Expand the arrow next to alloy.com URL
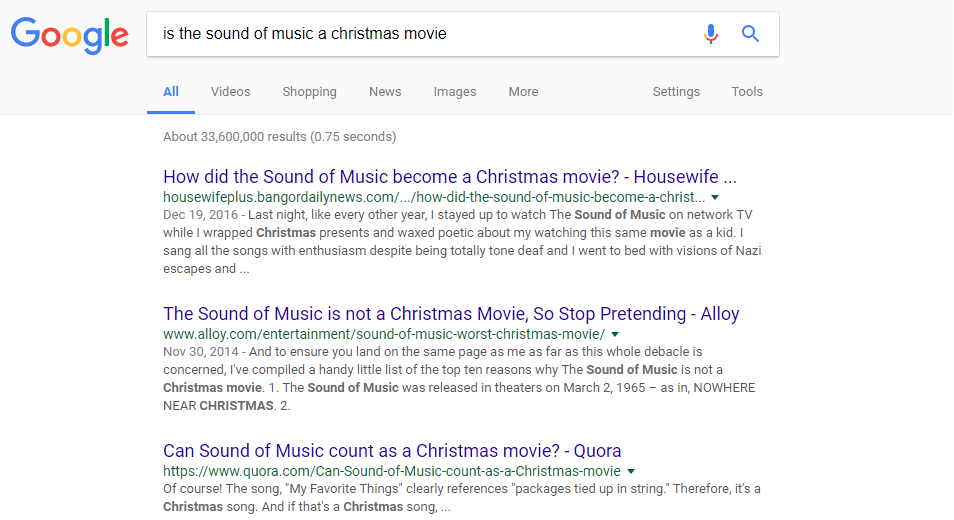 point(615,334)
